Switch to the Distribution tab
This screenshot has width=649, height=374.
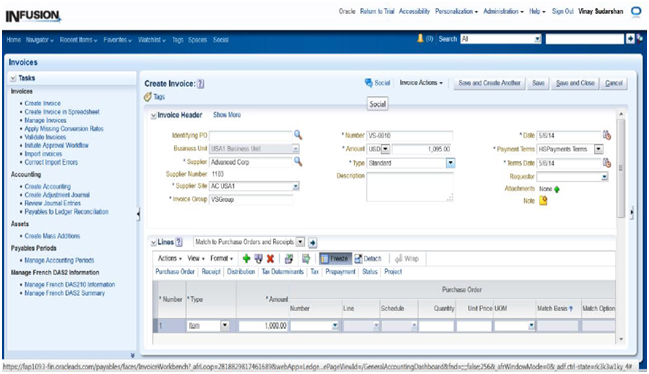pyautogui.click(x=241, y=272)
